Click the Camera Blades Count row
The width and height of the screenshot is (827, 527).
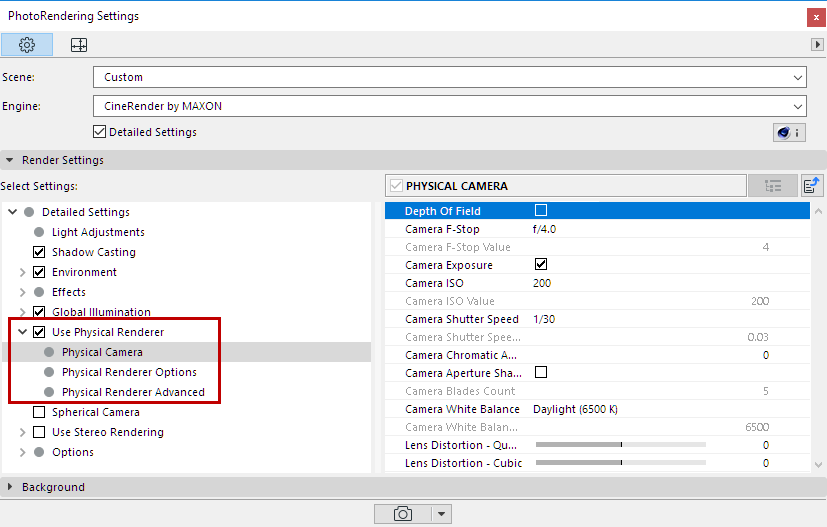tap(597, 391)
